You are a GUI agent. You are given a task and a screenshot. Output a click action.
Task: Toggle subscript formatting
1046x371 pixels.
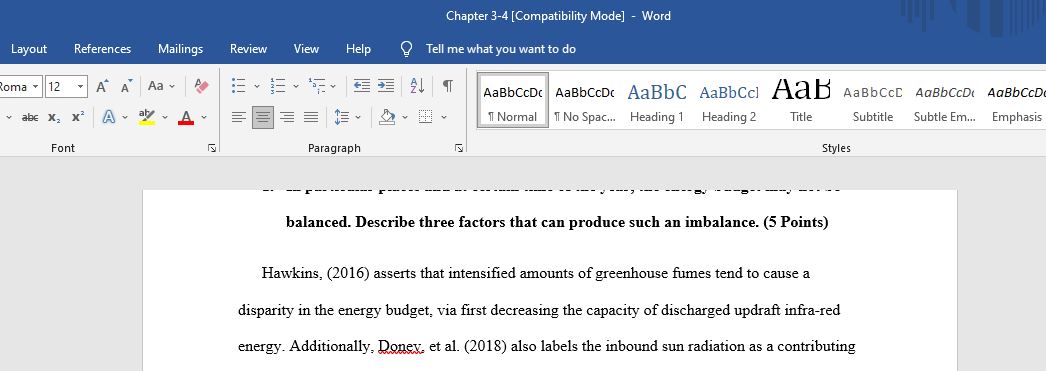pyautogui.click(x=55, y=117)
